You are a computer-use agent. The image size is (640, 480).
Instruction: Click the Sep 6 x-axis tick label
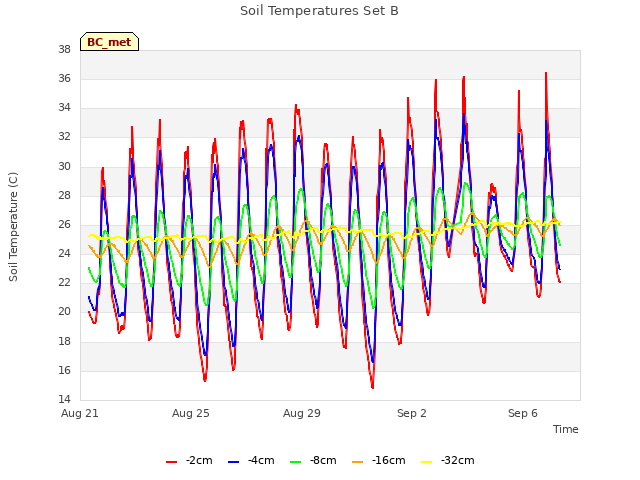point(523,413)
